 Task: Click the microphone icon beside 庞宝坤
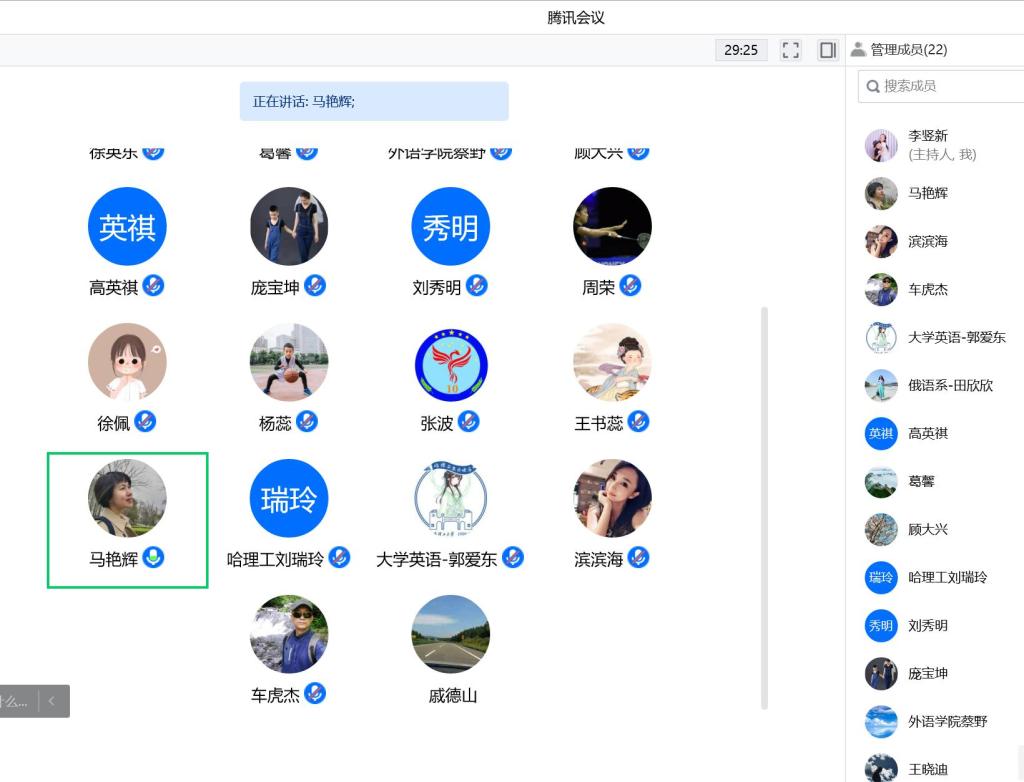pos(315,286)
